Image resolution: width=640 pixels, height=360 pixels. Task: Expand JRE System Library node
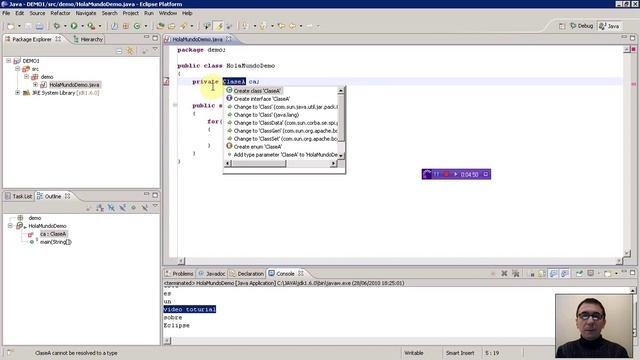click(18, 93)
